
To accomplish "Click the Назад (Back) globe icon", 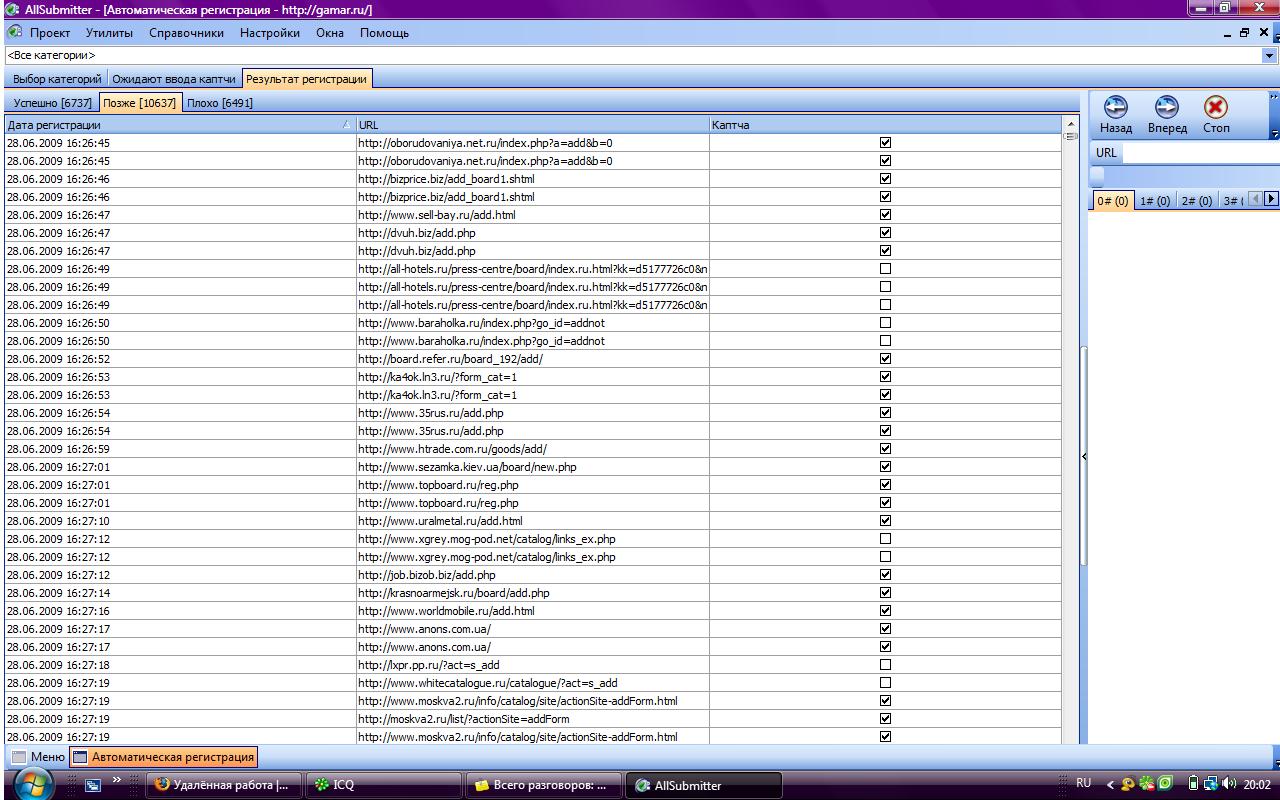I will [1115, 108].
